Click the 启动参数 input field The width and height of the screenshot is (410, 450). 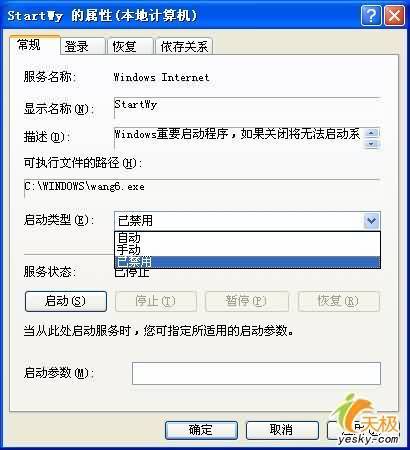[256, 373]
